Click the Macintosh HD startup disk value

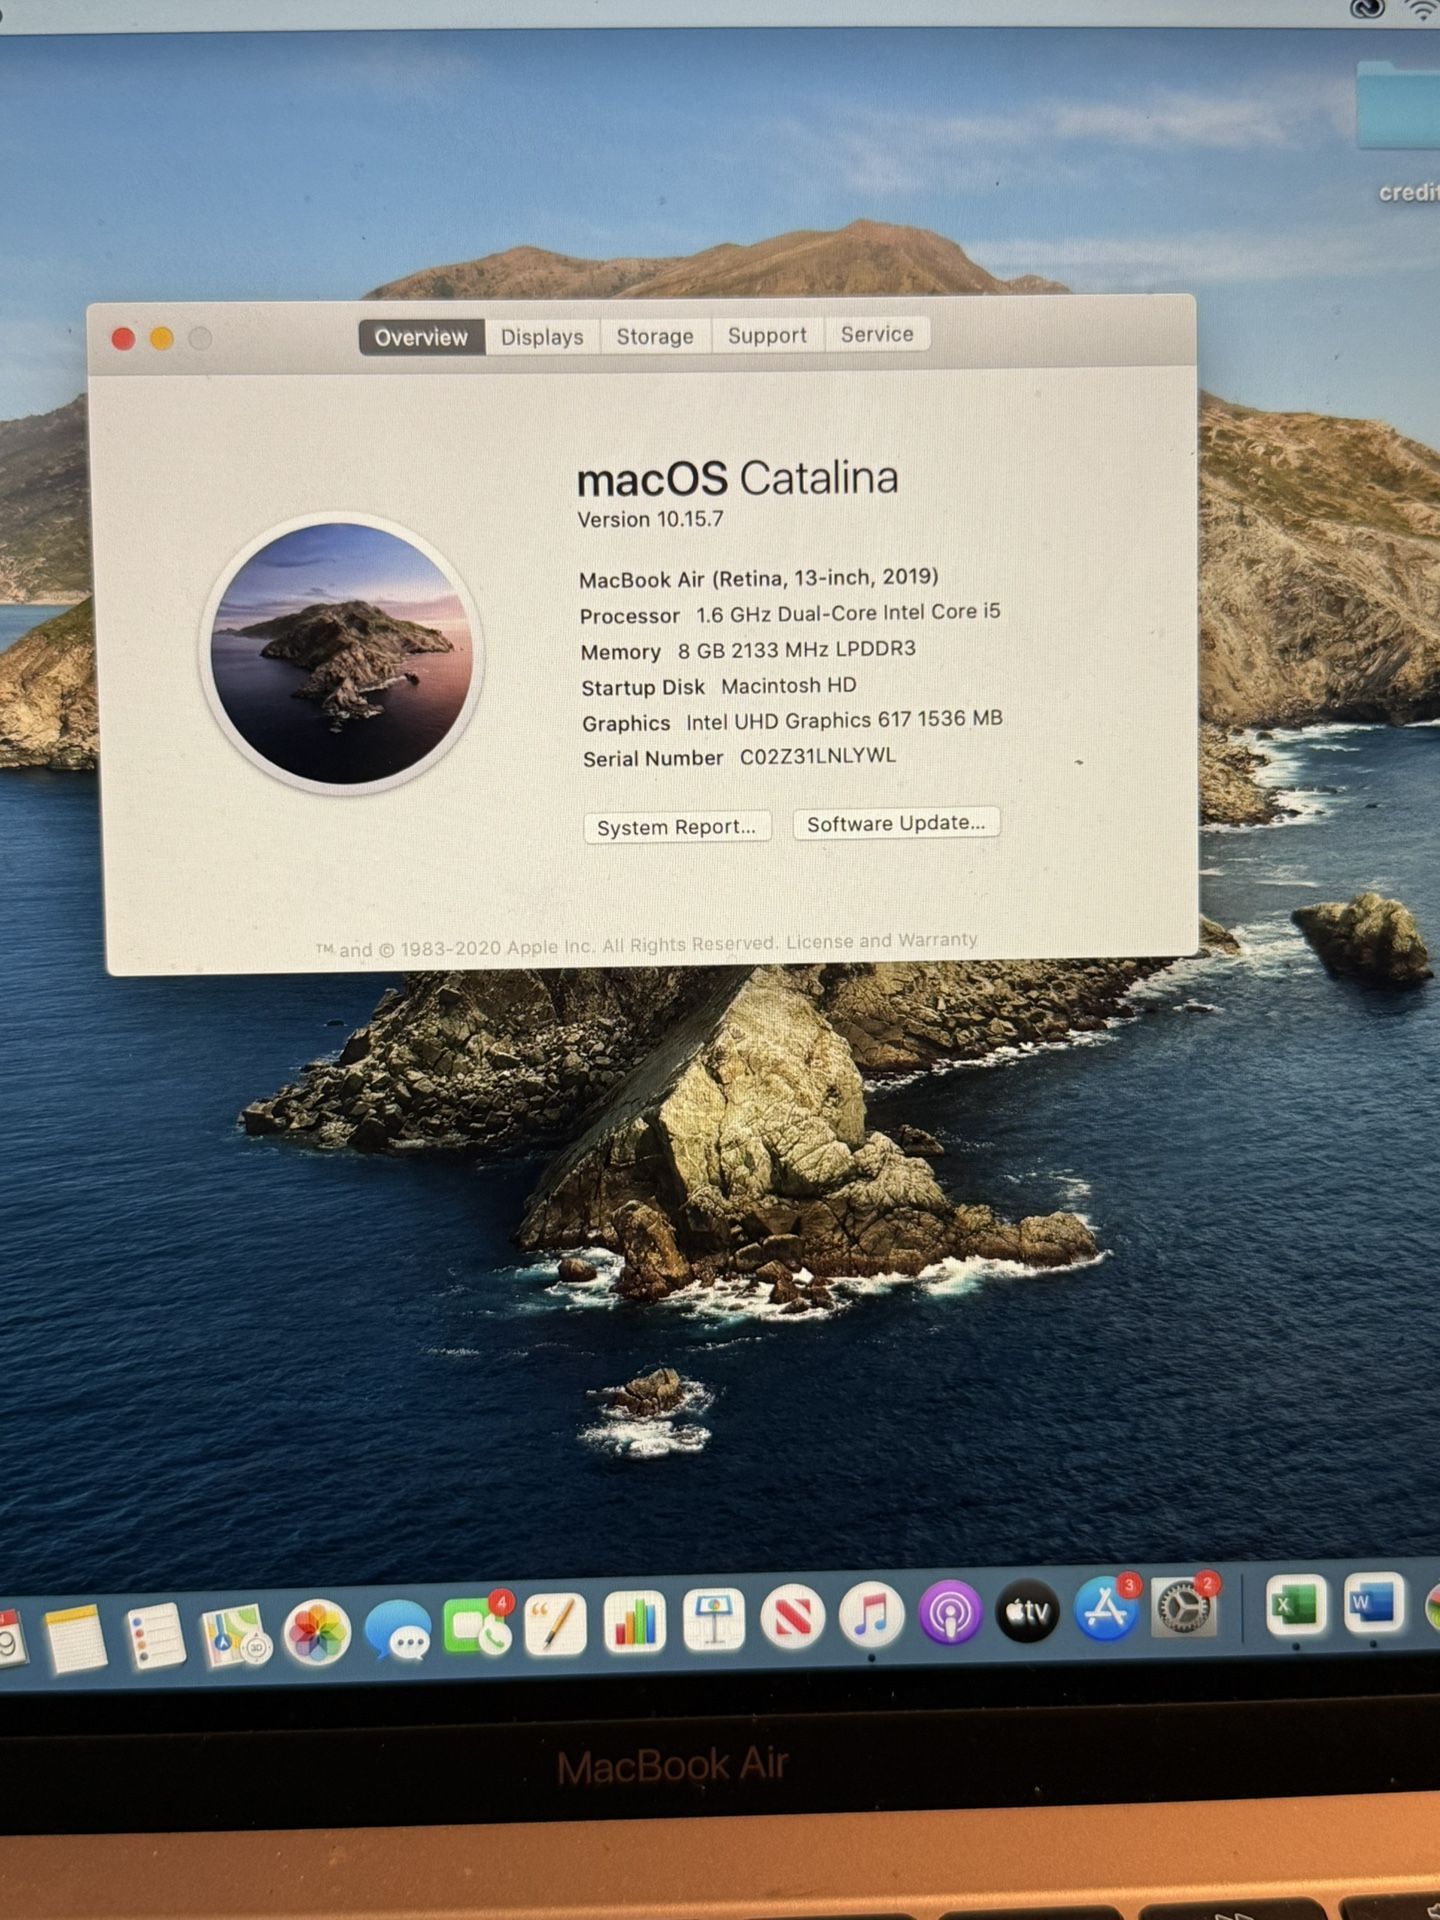click(x=788, y=686)
